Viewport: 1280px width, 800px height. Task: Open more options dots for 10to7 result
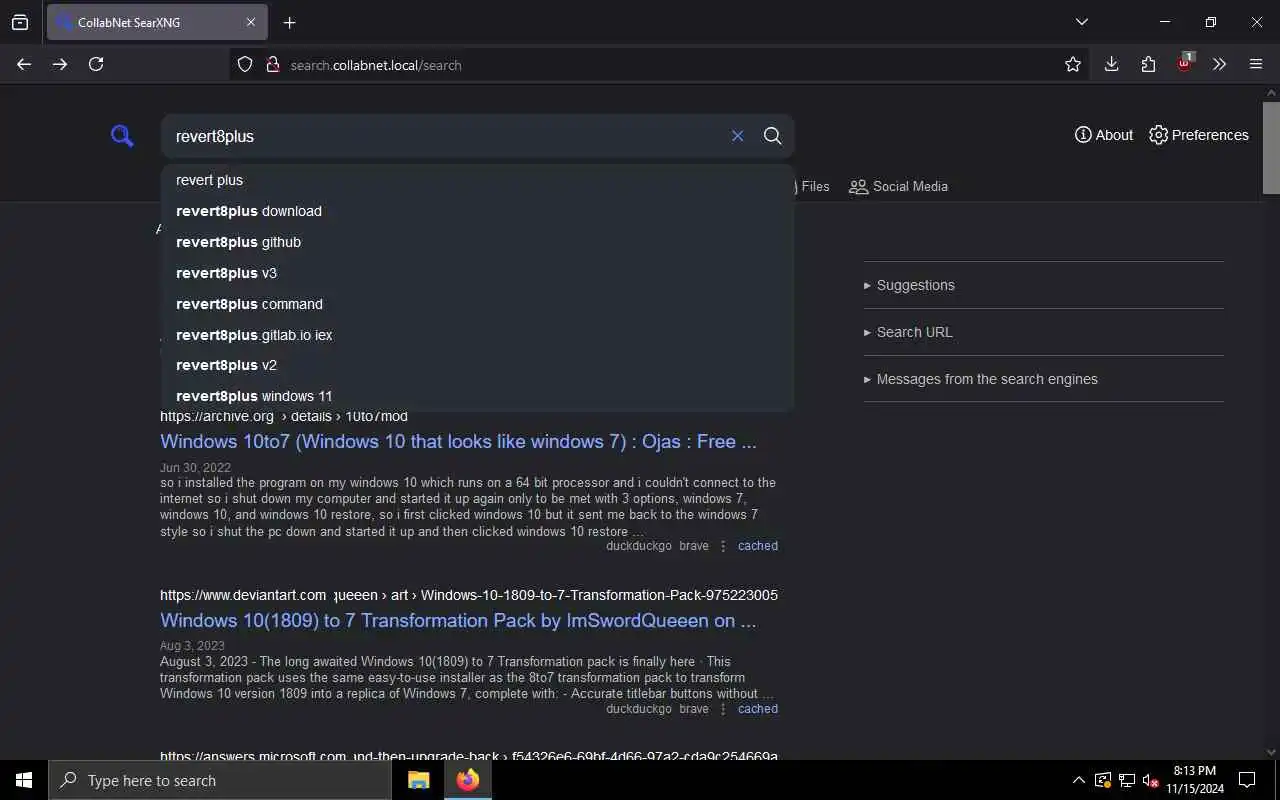click(723, 546)
